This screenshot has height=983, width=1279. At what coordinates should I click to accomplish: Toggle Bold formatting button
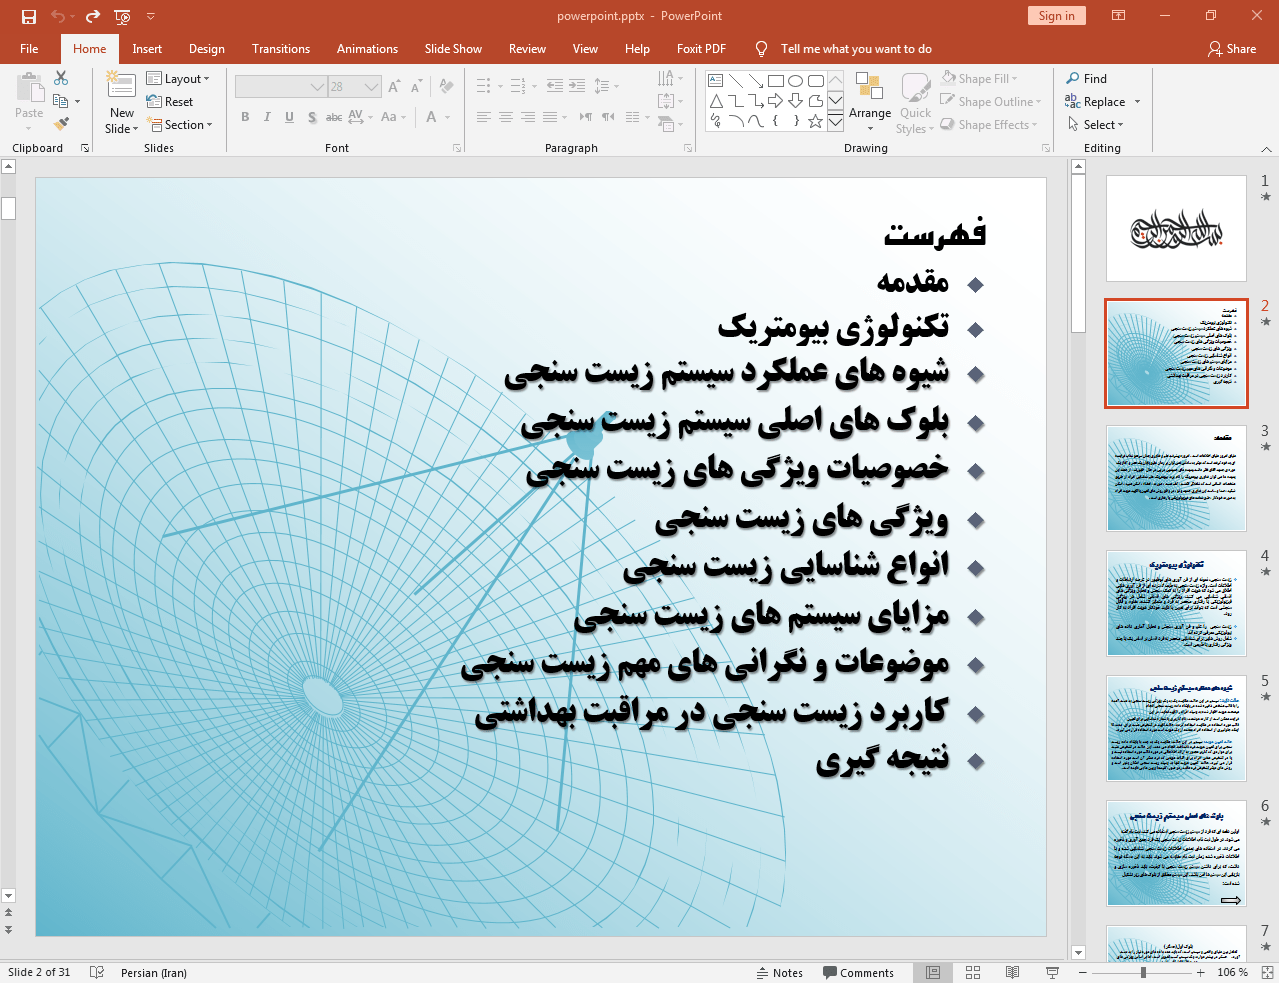click(245, 117)
